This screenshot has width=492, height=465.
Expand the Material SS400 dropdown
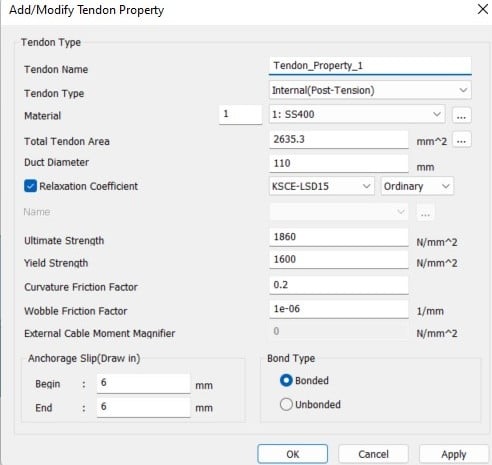click(357, 114)
